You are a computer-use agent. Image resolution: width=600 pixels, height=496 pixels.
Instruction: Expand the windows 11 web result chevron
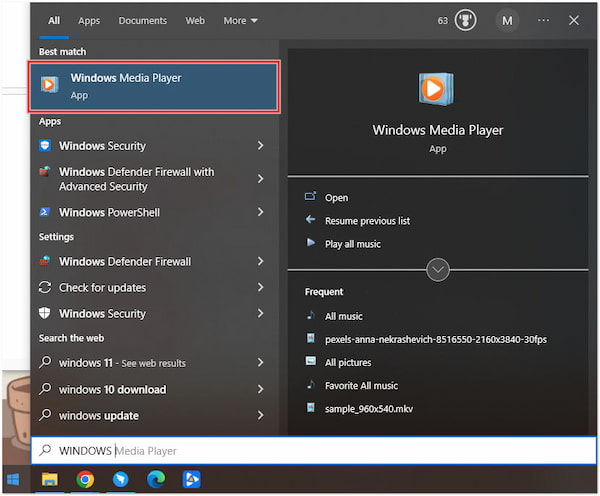pos(261,362)
